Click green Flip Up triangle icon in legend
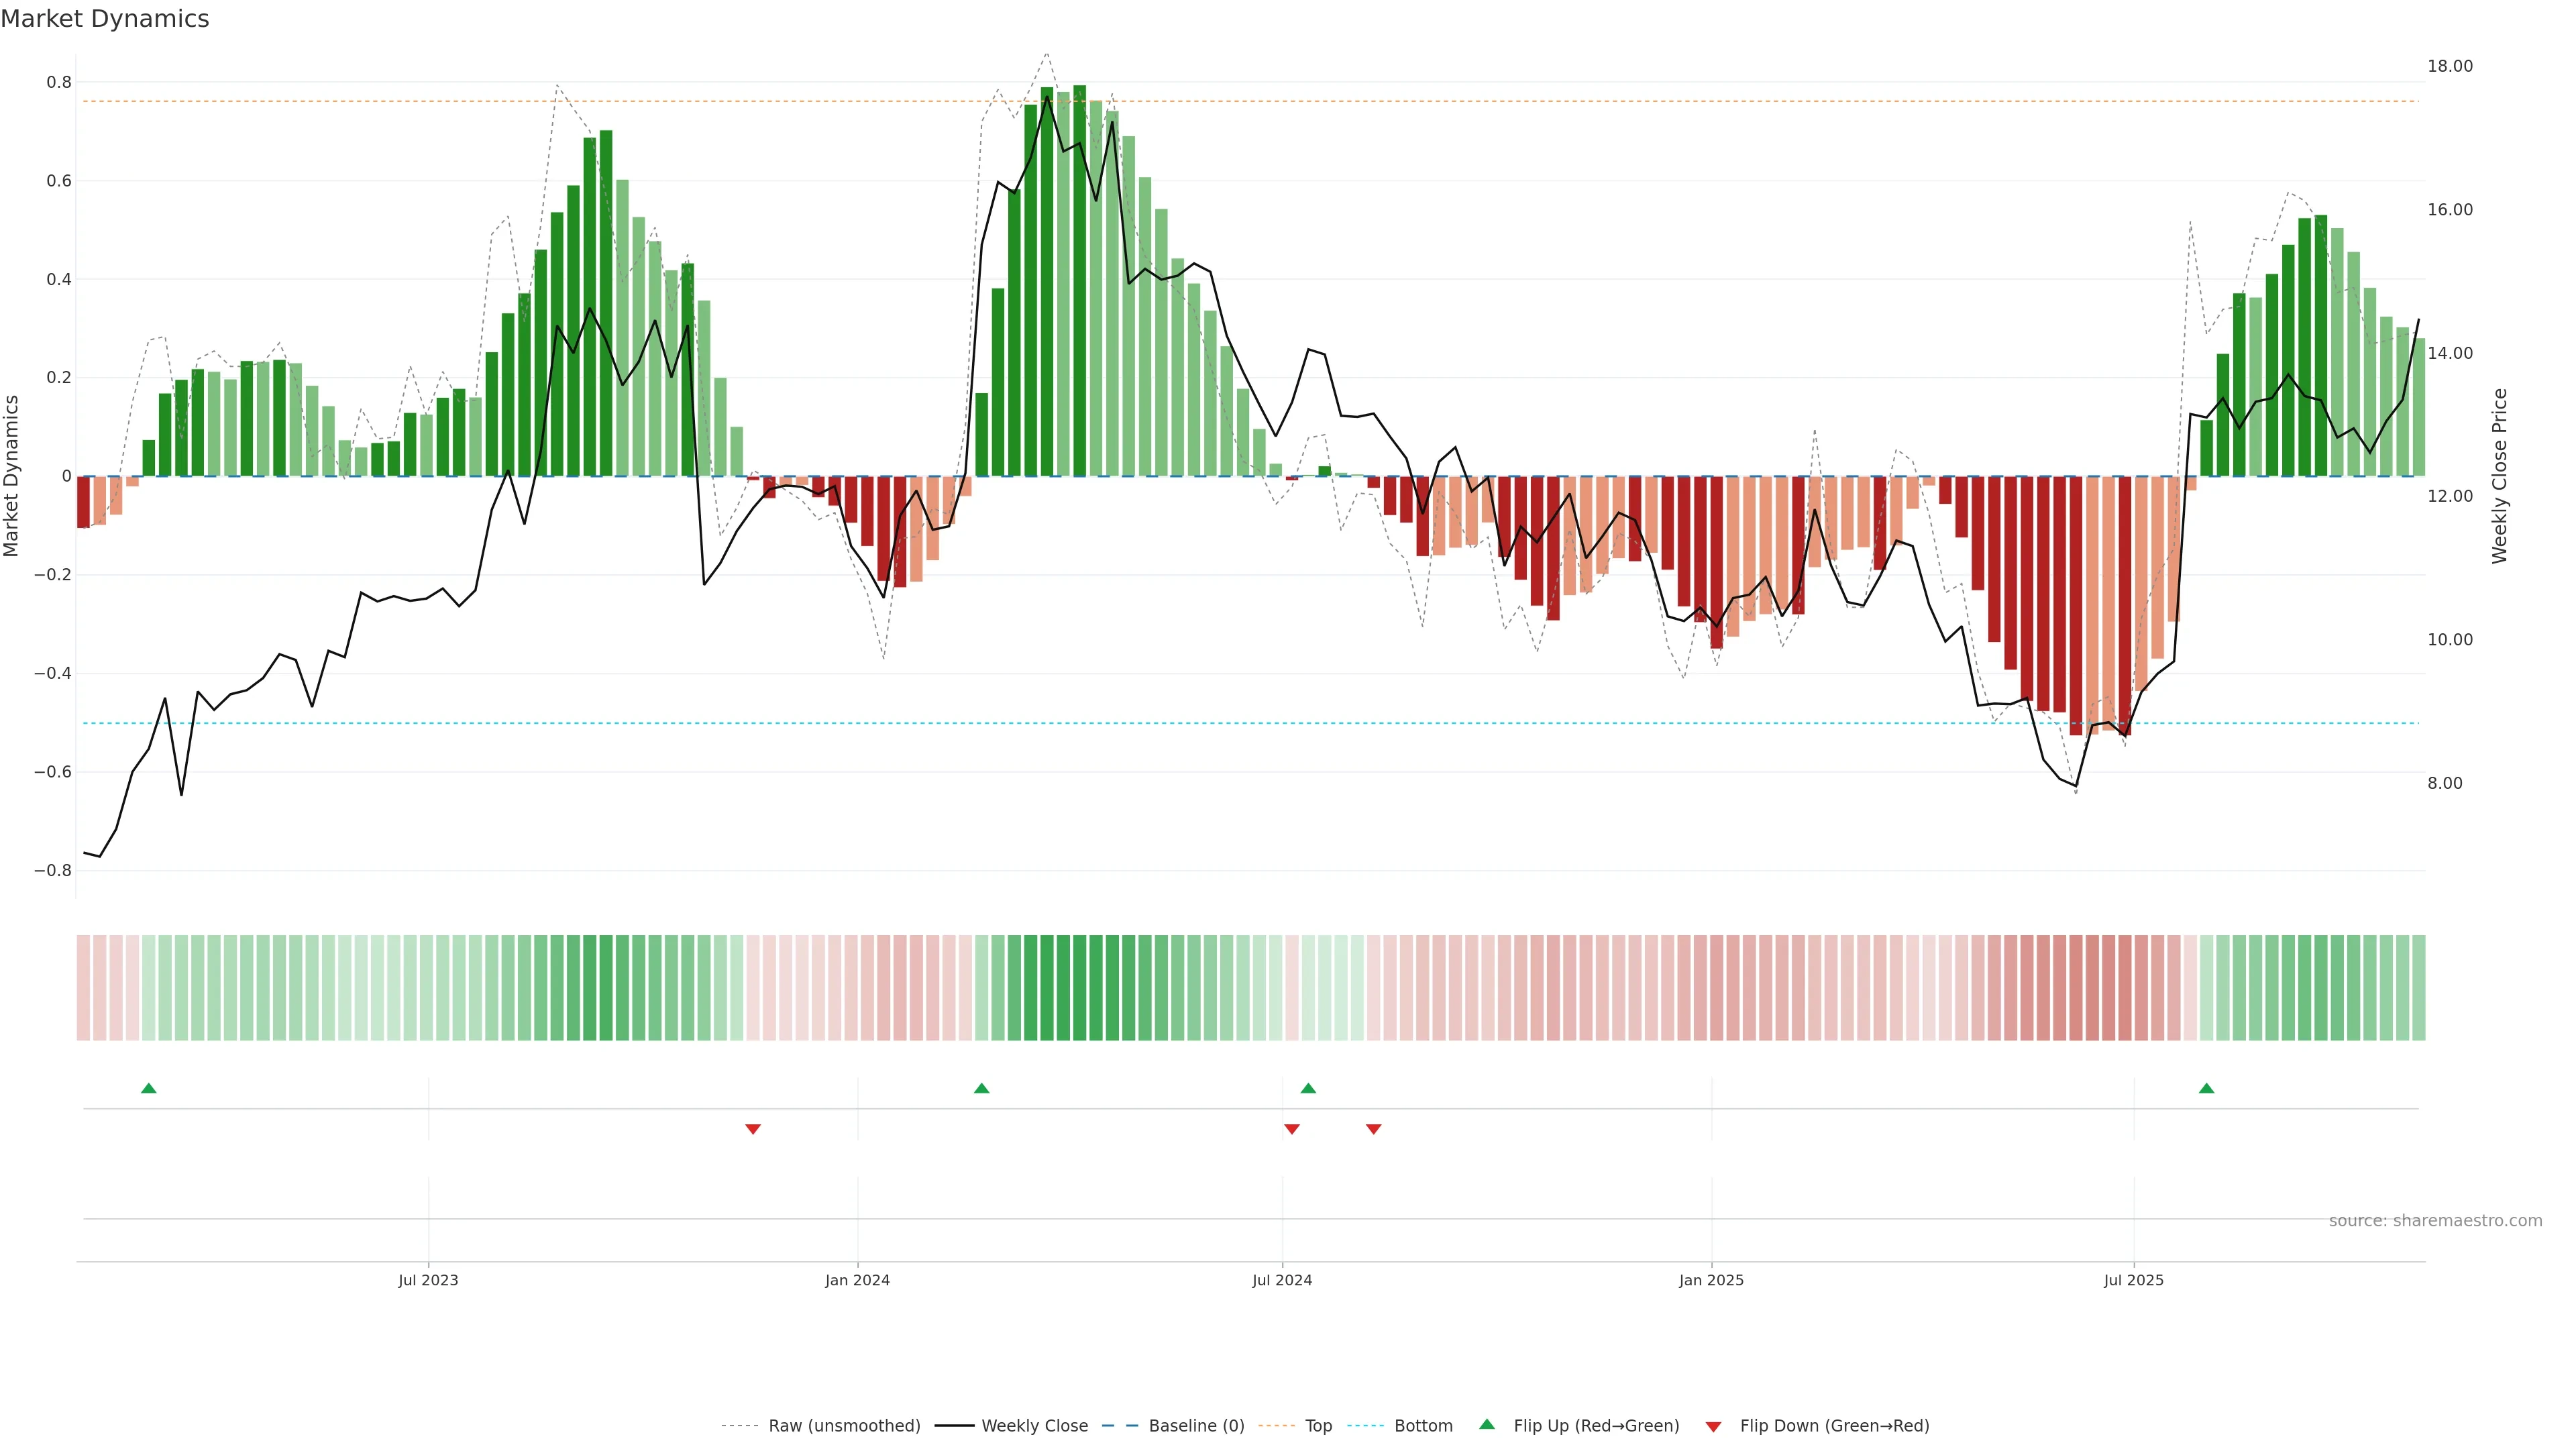Screen dimensions: 2576x1449 coord(1487,1424)
